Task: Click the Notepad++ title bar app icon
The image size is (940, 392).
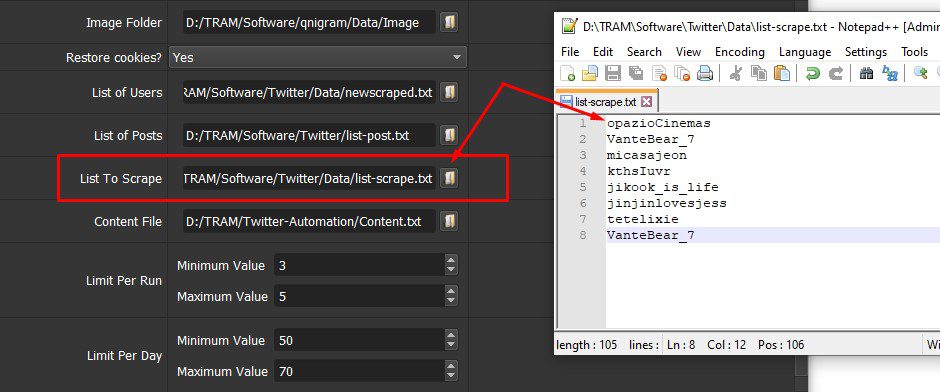Action: pos(569,26)
